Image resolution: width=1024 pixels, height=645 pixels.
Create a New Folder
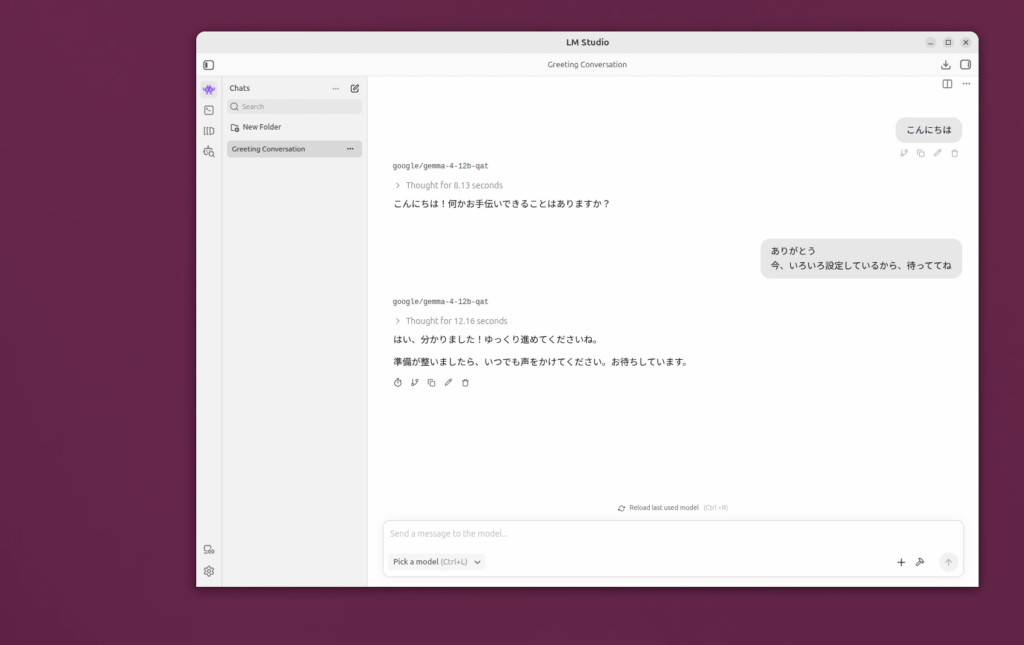coord(256,127)
